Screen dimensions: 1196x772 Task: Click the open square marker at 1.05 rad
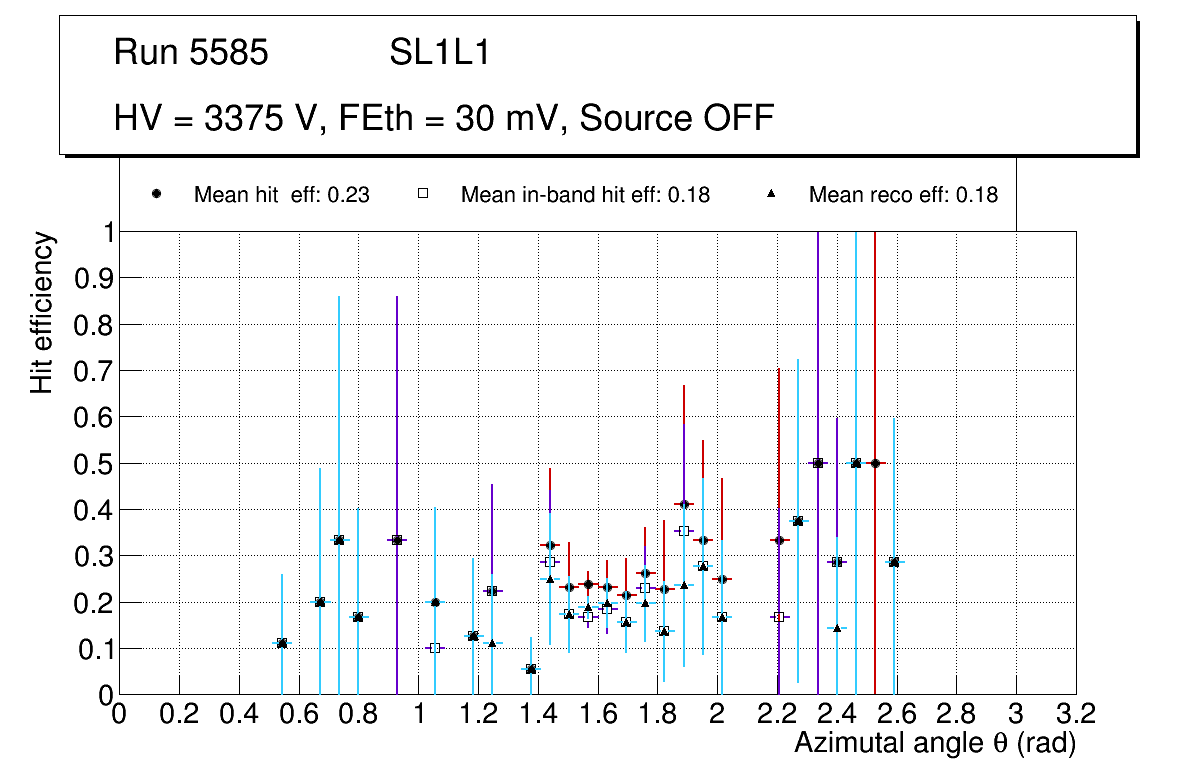click(434, 648)
